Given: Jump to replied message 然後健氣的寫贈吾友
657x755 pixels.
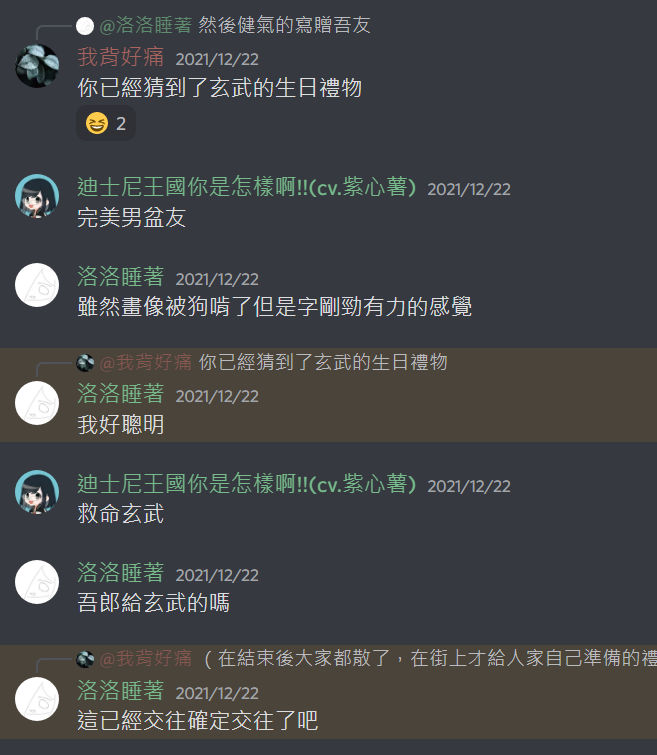Looking at the screenshot, I should [x=284, y=25].
